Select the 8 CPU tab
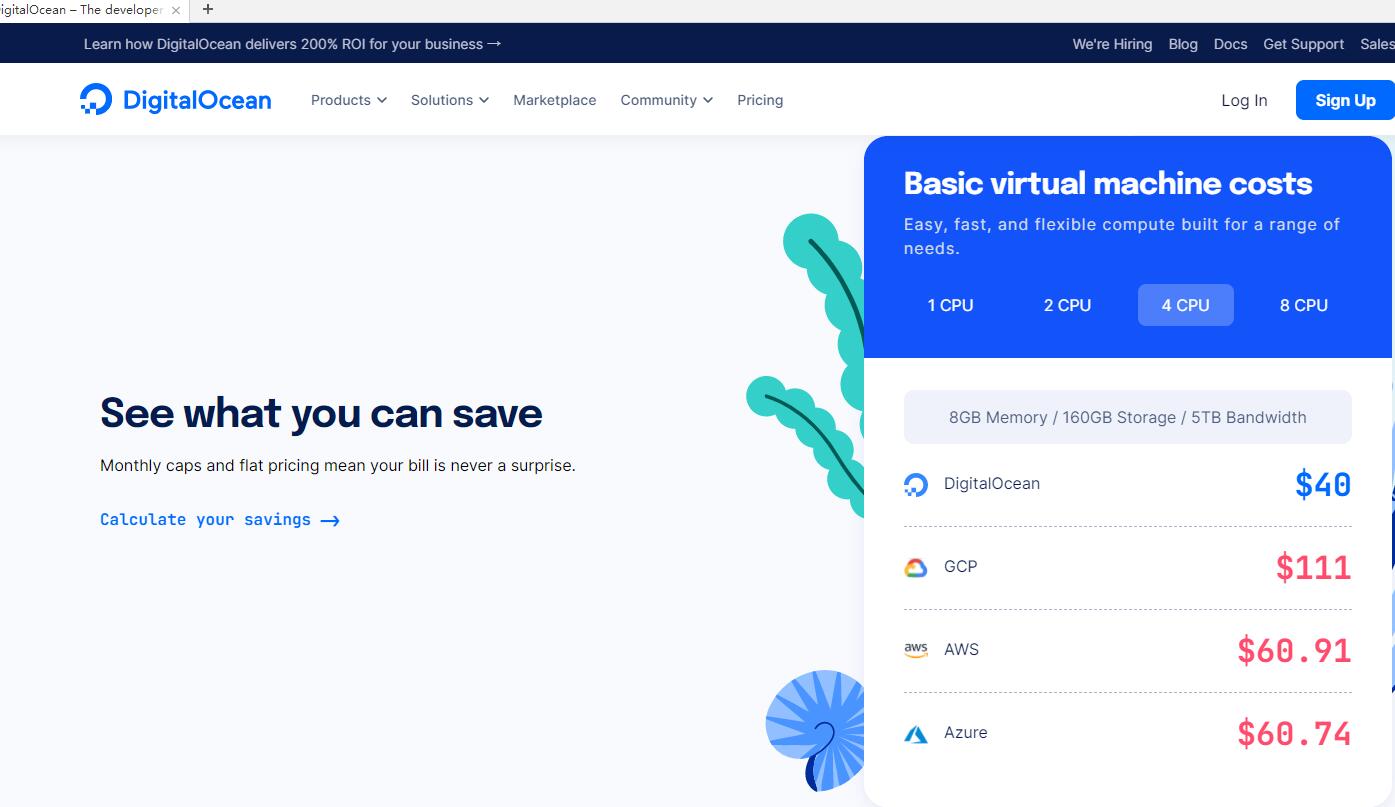 1304,305
